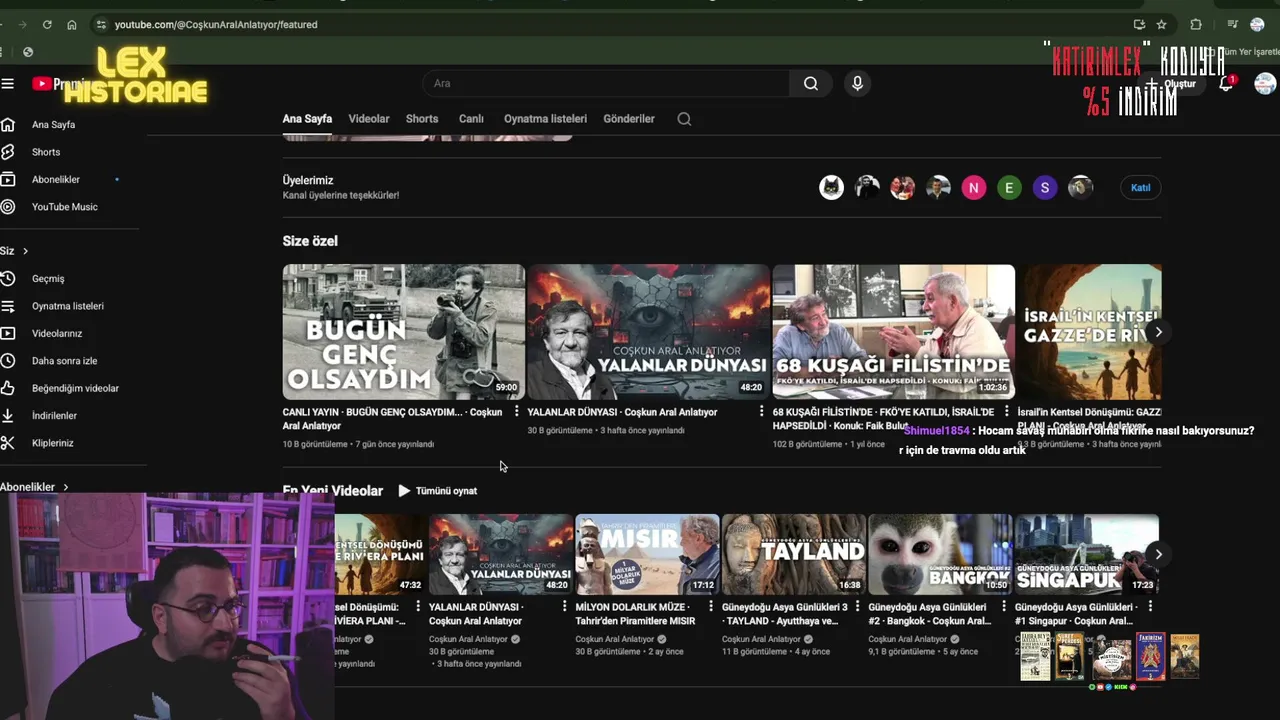The width and height of the screenshot is (1280, 720).
Task: Open options menu for MISIR video
Action: tap(711, 607)
